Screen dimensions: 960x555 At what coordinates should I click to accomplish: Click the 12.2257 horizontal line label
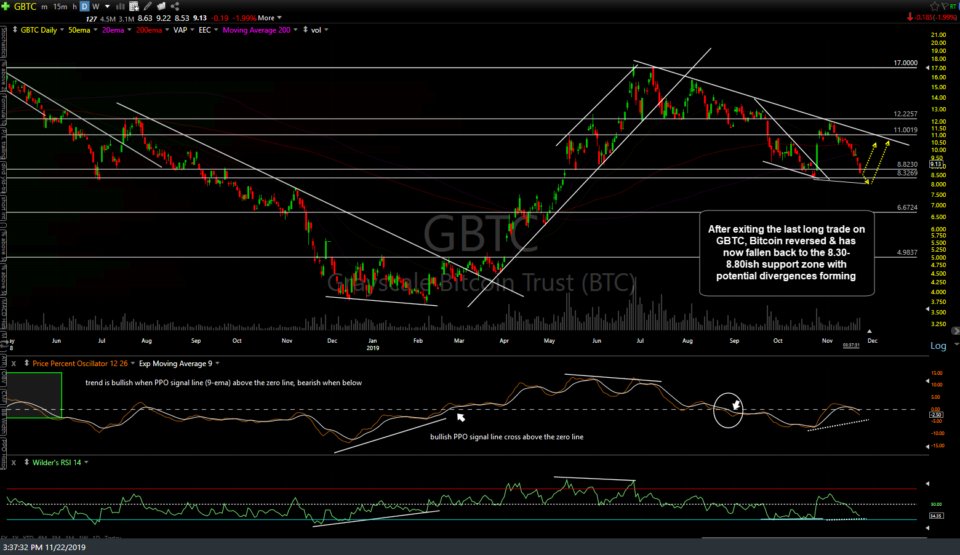coord(906,114)
